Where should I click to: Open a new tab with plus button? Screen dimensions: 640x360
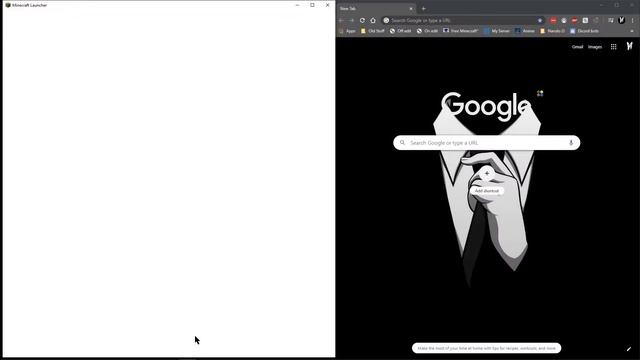click(423, 9)
